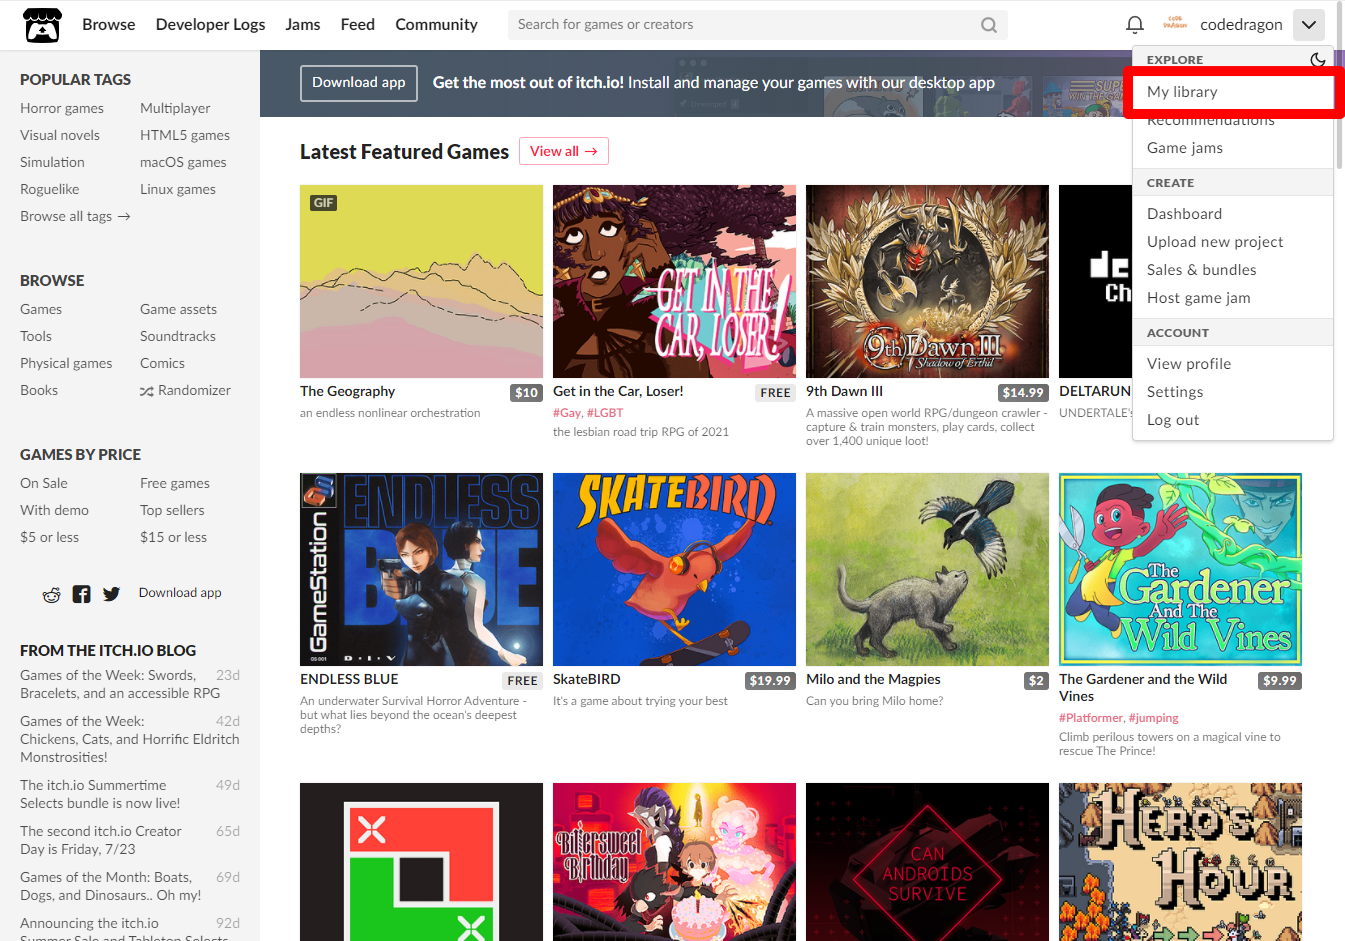The height and width of the screenshot is (941, 1345).
Task: Open 9th Dawn III thumbnail
Action: click(927, 281)
